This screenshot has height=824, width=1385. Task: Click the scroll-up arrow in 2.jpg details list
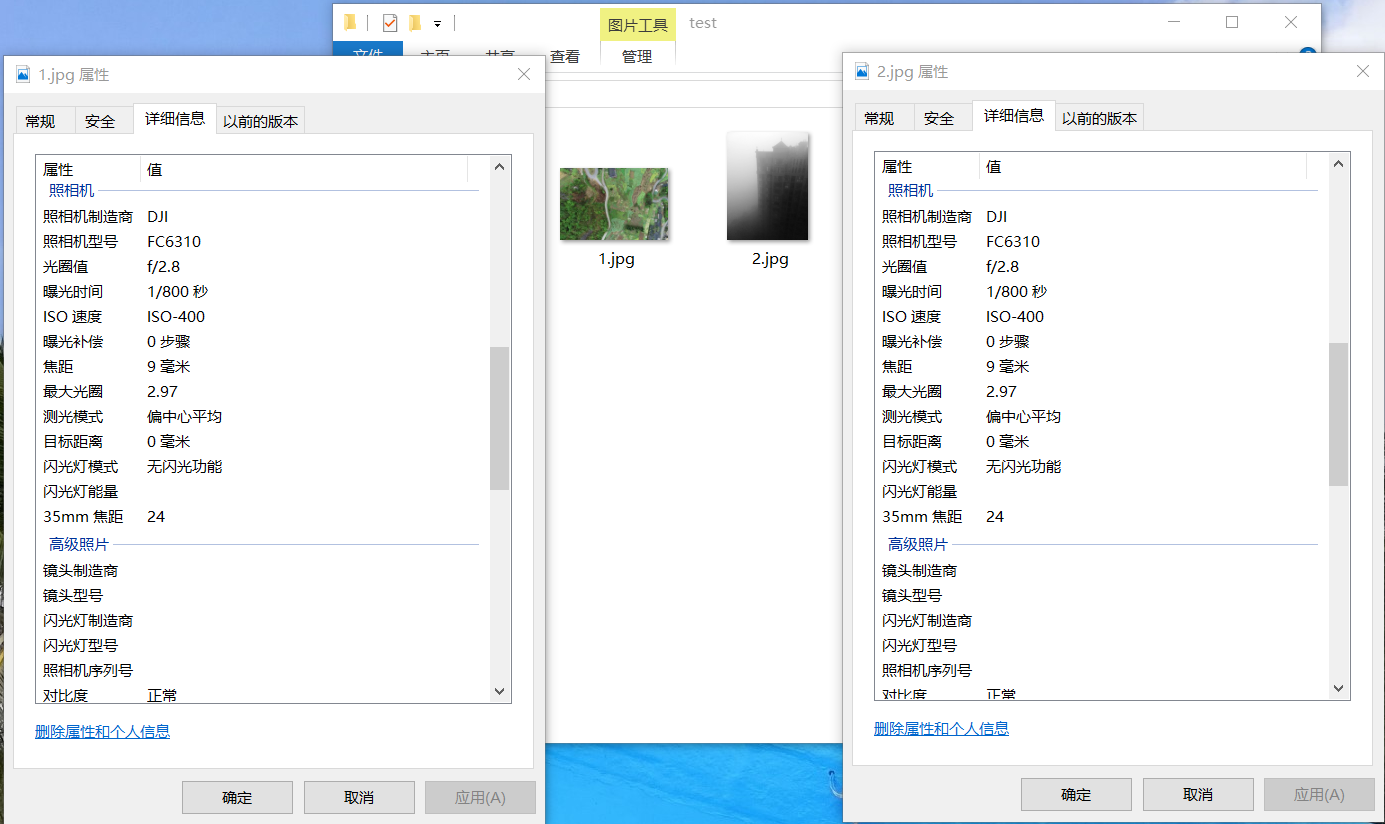[1338, 162]
